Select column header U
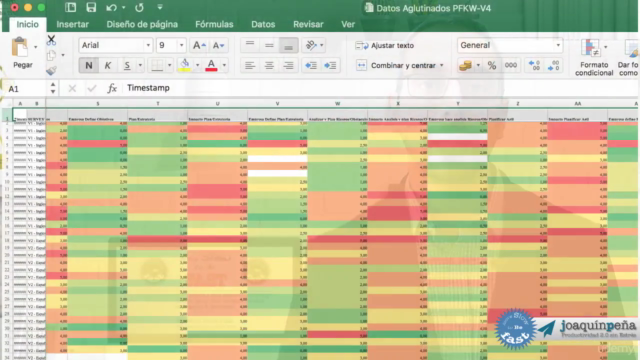The height and width of the screenshot is (360, 640). pyautogui.click(x=218, y=104)
